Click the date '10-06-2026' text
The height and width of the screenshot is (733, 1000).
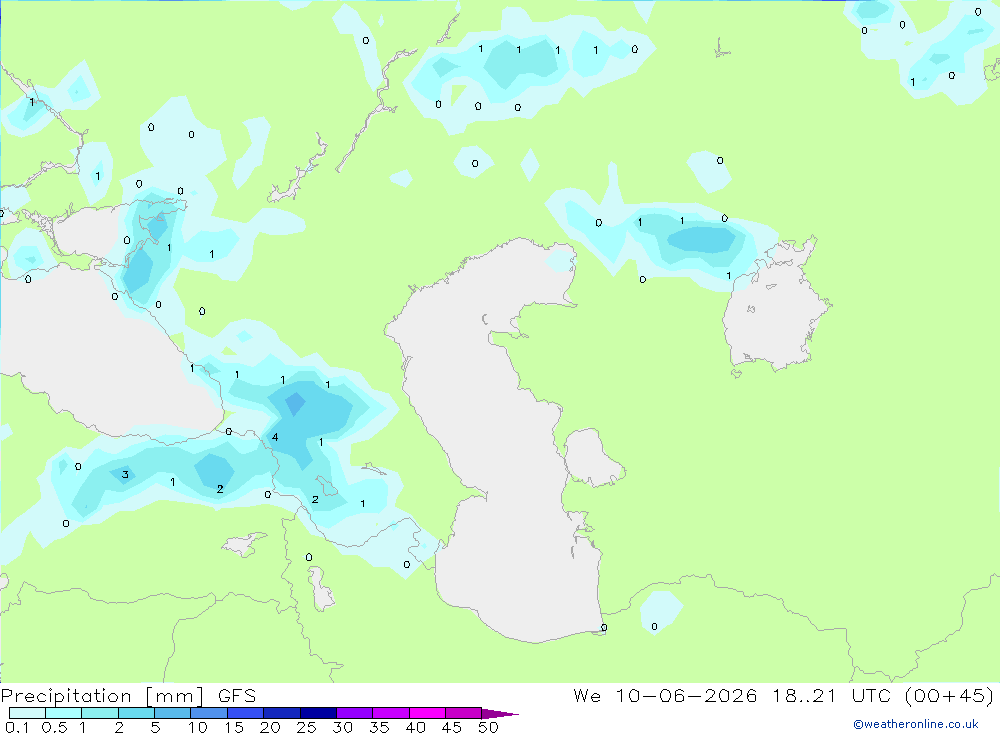click(x=686, y=695)
